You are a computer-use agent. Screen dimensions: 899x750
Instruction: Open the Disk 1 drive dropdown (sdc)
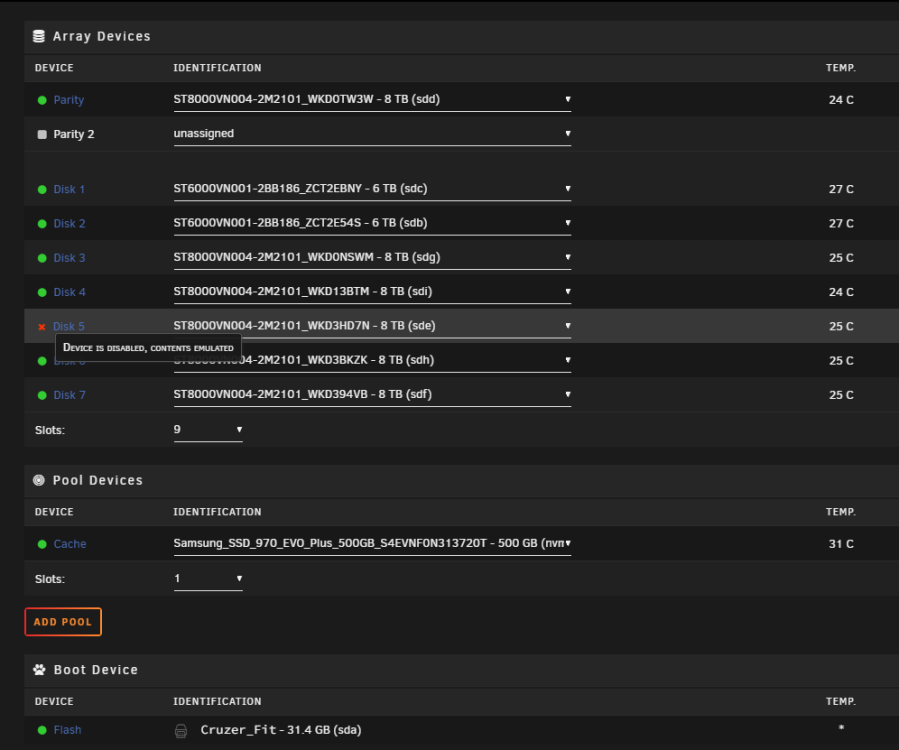(372, 189)
